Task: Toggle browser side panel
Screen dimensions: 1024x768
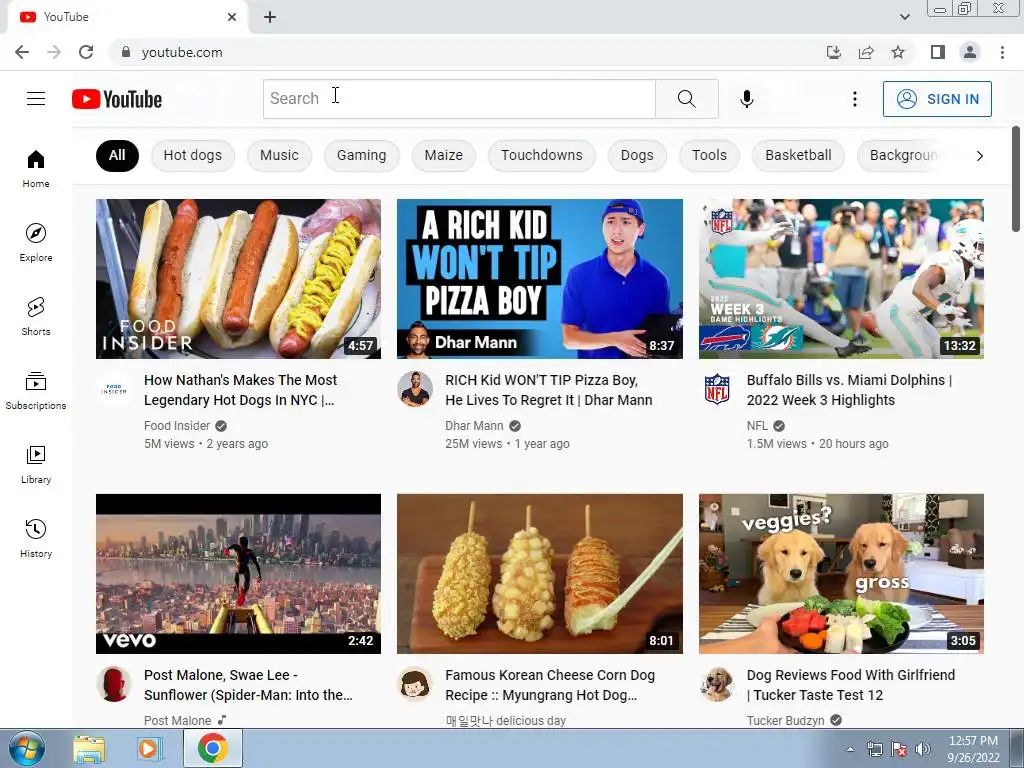Action: point(938,52)
